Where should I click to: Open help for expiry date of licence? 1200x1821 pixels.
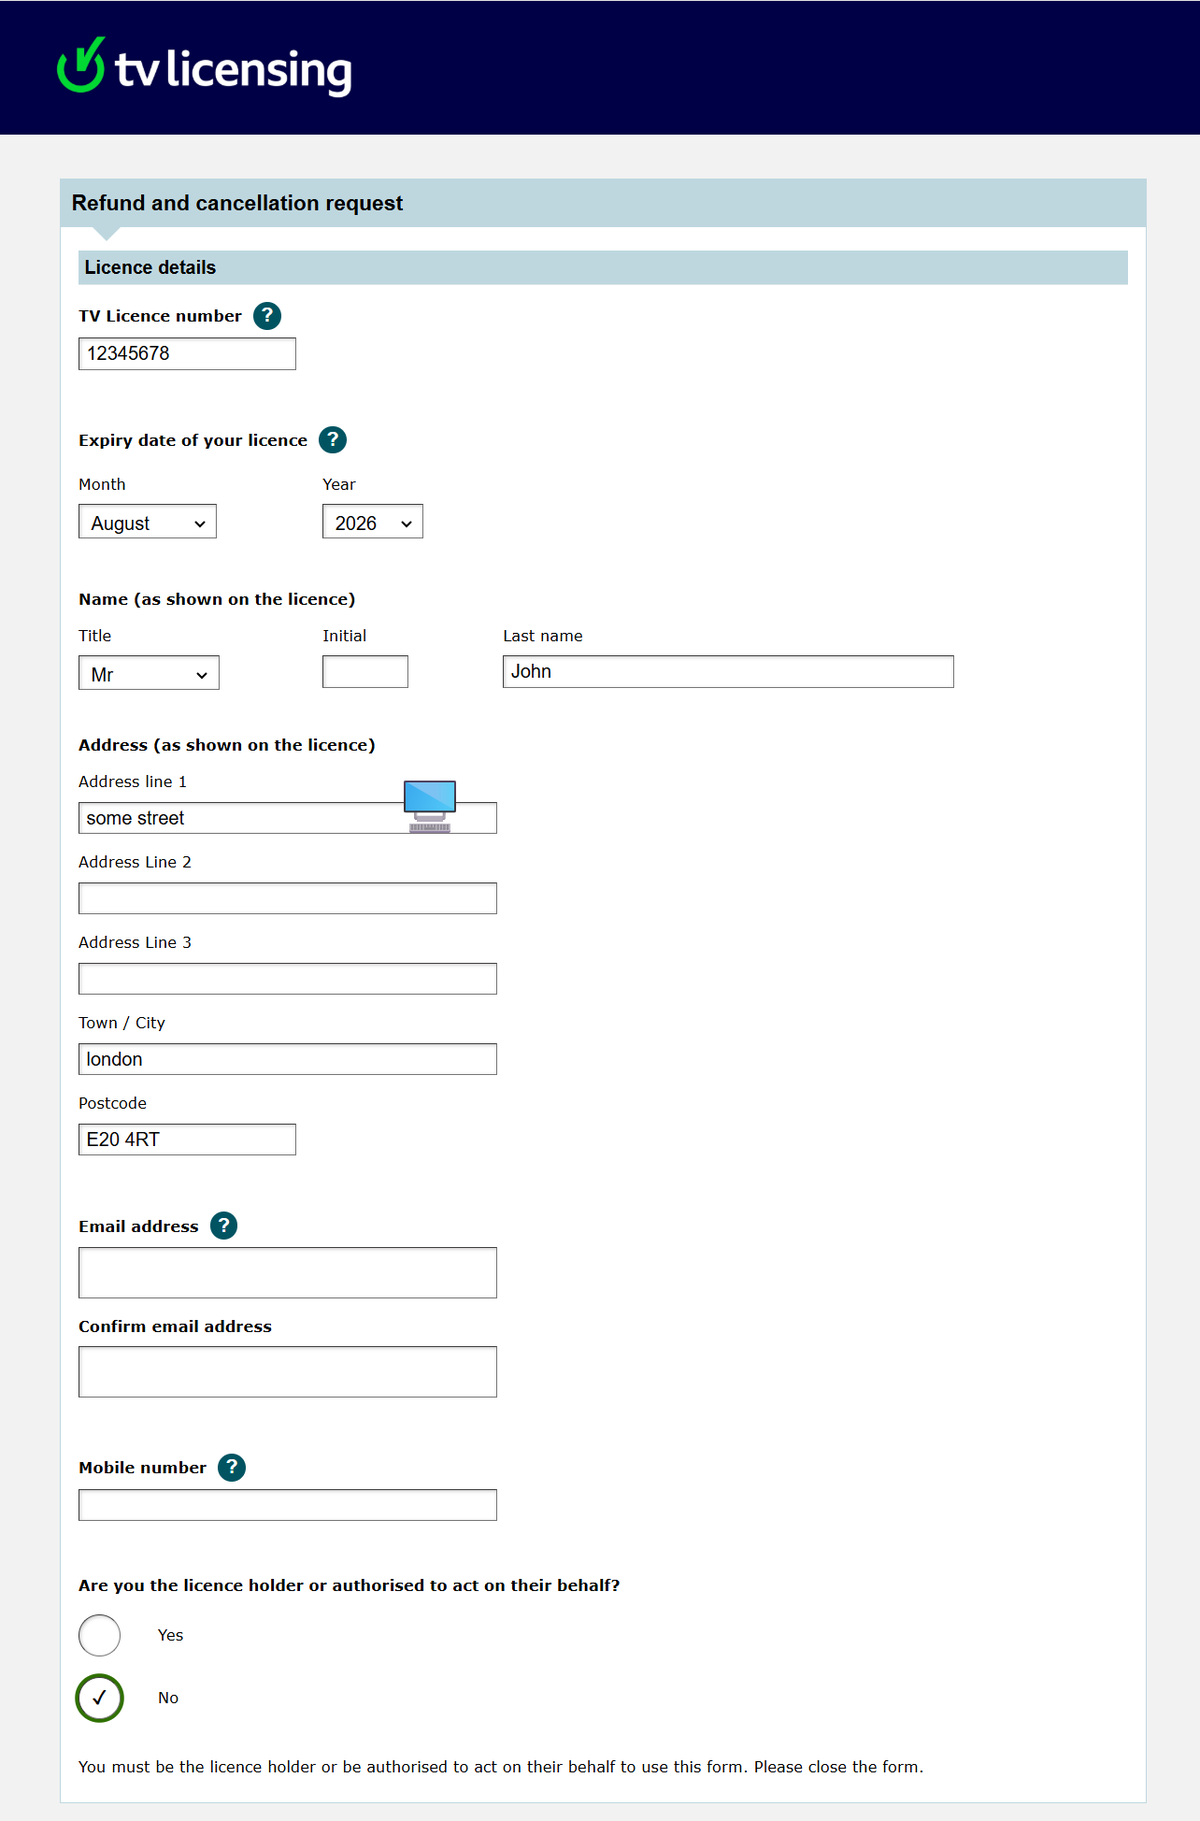tap(333, 440)
